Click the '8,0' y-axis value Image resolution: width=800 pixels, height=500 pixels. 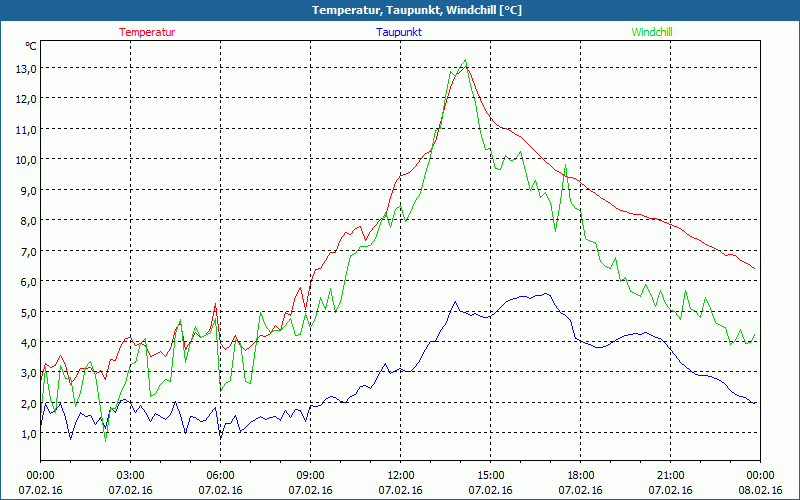(28, 221)
